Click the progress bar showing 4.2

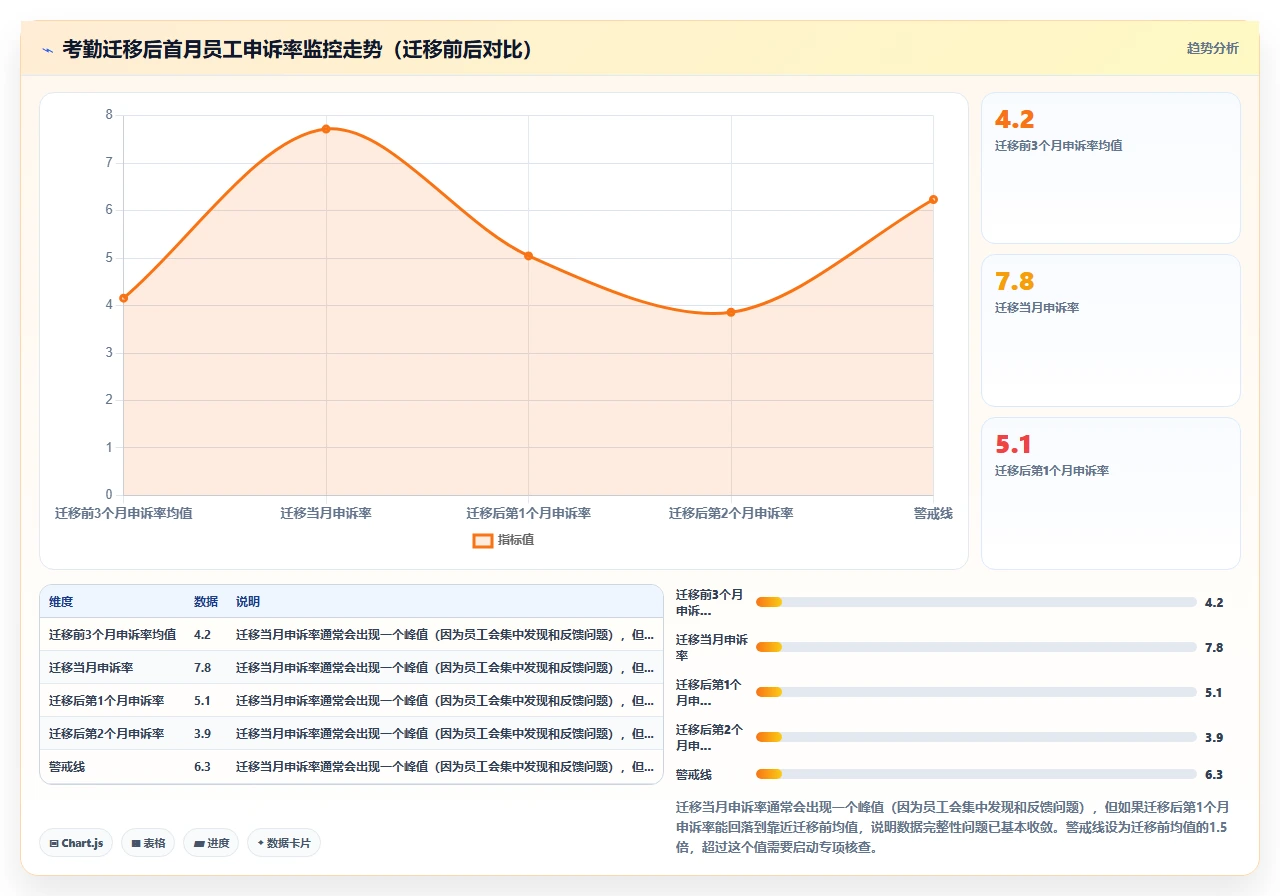pos(976,602)
